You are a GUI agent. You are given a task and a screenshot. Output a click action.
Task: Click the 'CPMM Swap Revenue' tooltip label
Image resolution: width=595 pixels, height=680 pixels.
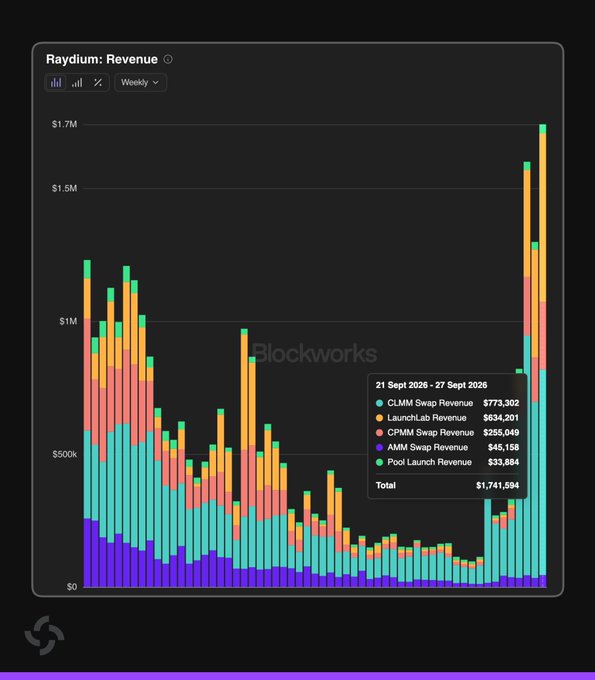(431, 433)
